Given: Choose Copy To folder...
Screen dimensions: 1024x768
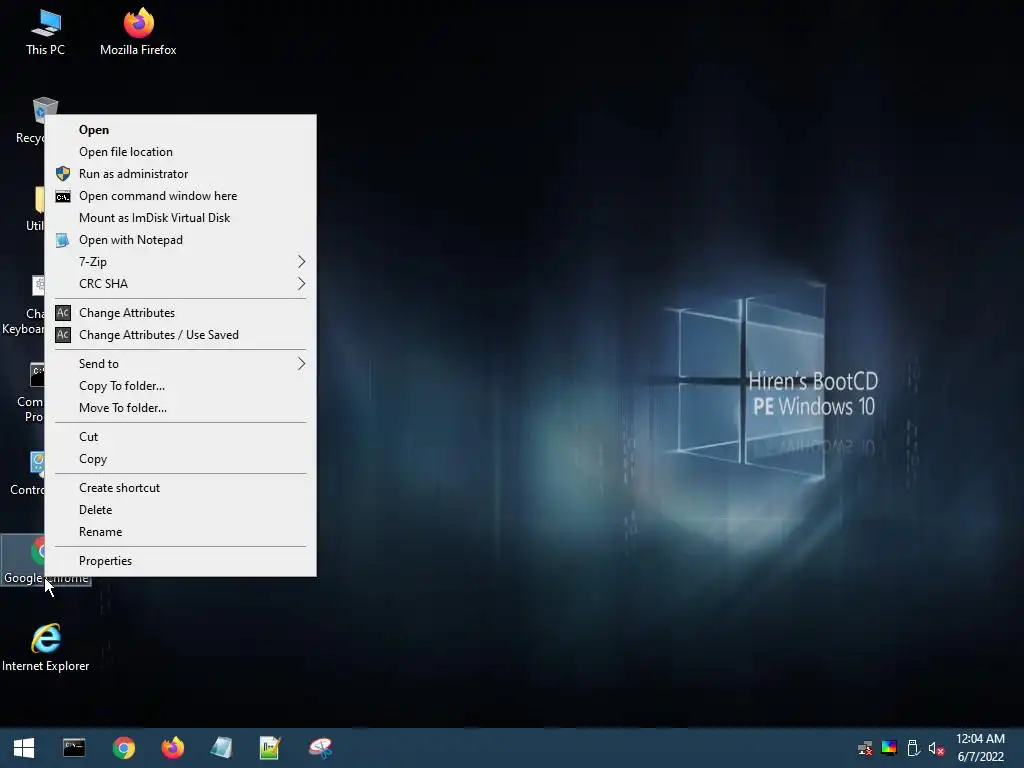Looking at the screenshot, I should pyautogui.click(x=180, y=386).
